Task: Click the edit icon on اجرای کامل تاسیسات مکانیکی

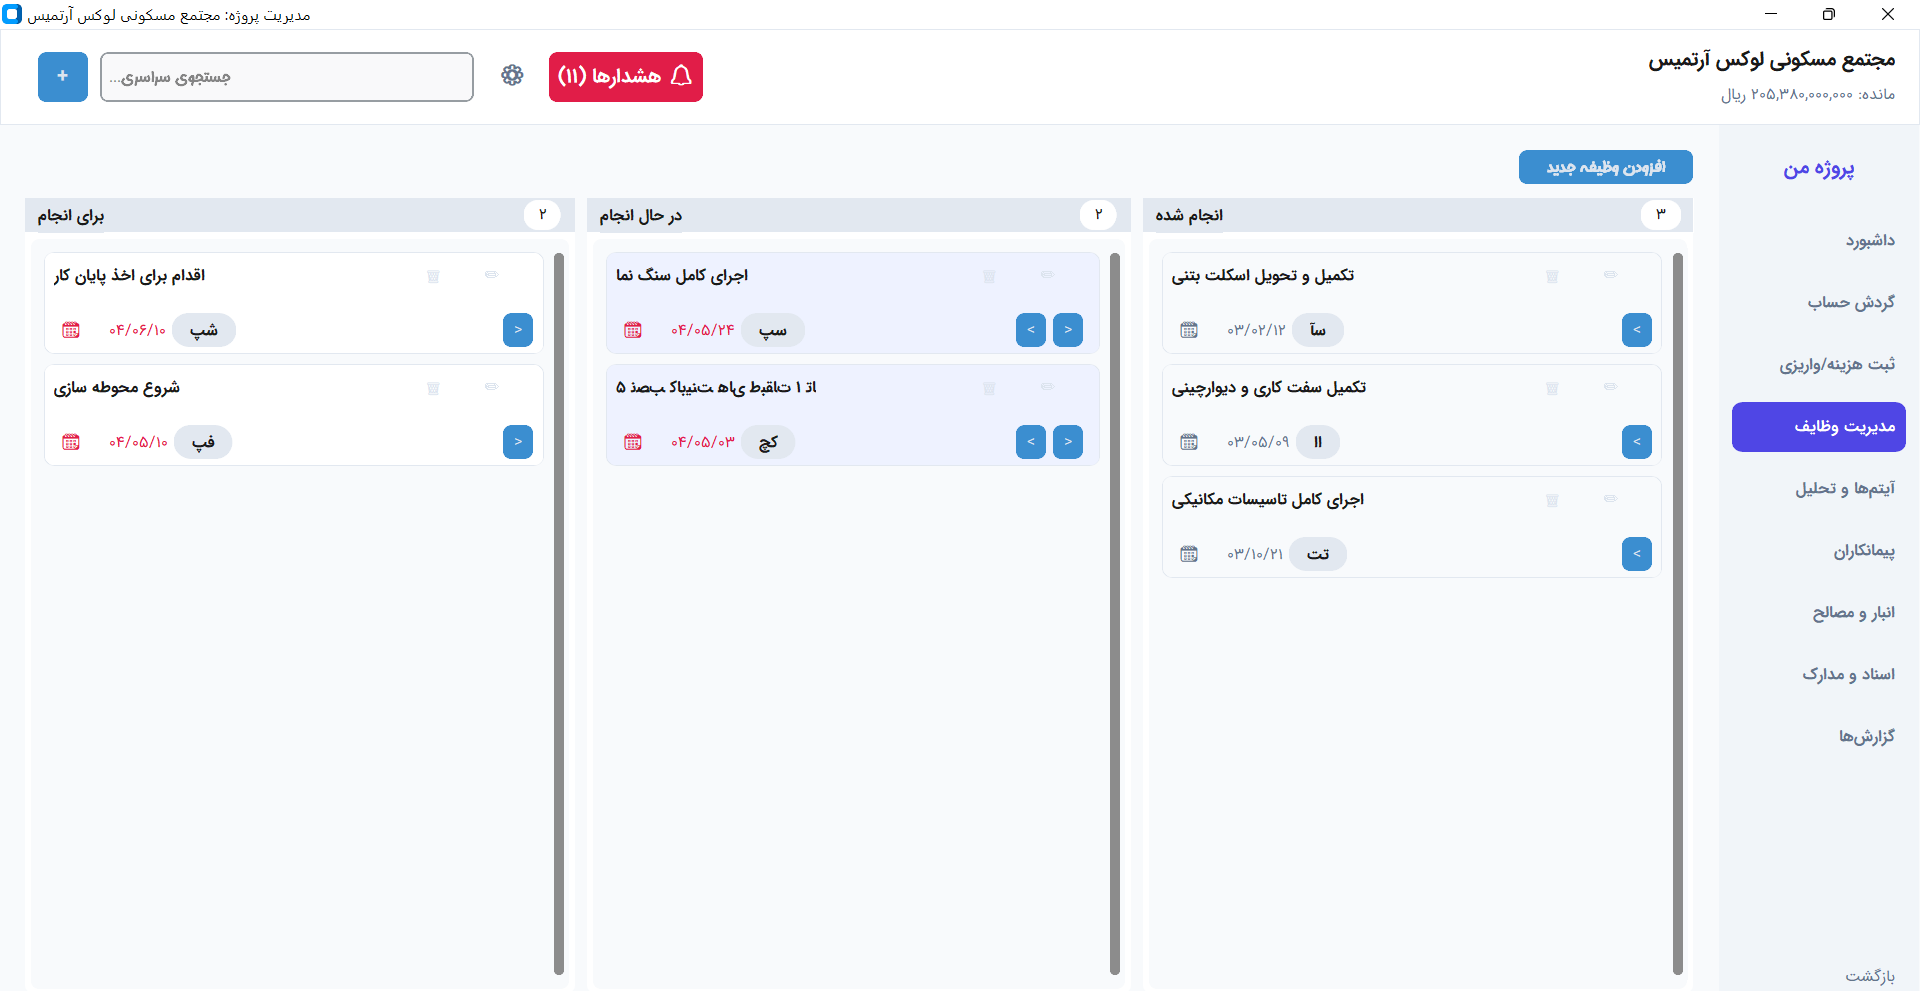Action: (1611, 499)
